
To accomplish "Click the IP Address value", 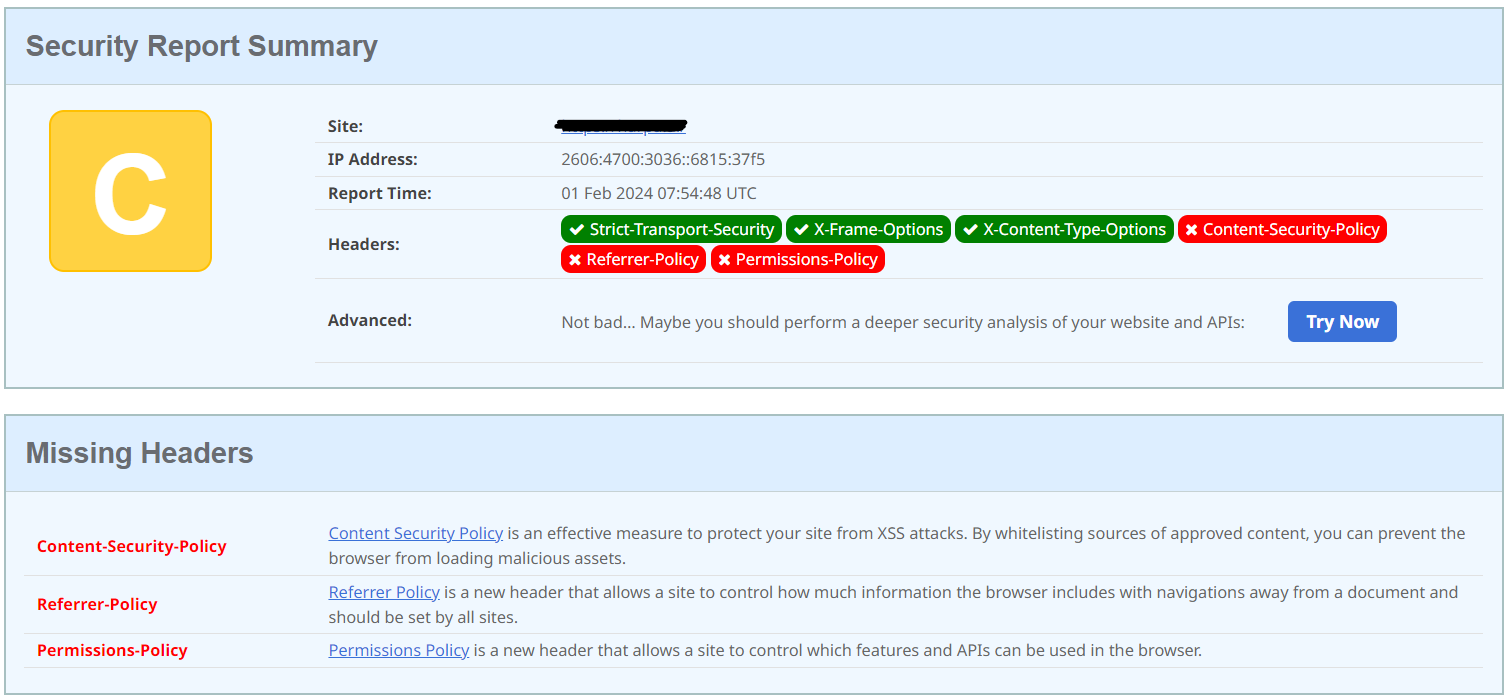I will (x=662, y=159).
